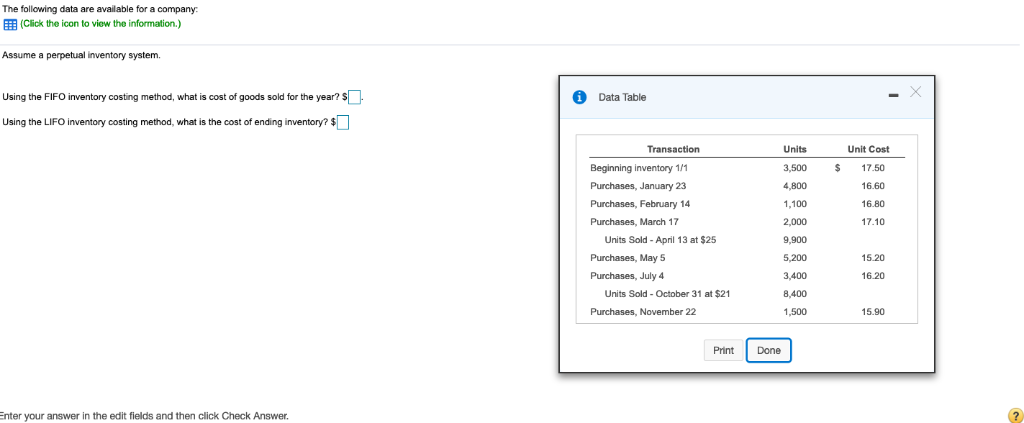Click the 16.60 unit cost value
Image resolution: width=1024 pixels, height=423 pixels.
coord(873,186)
